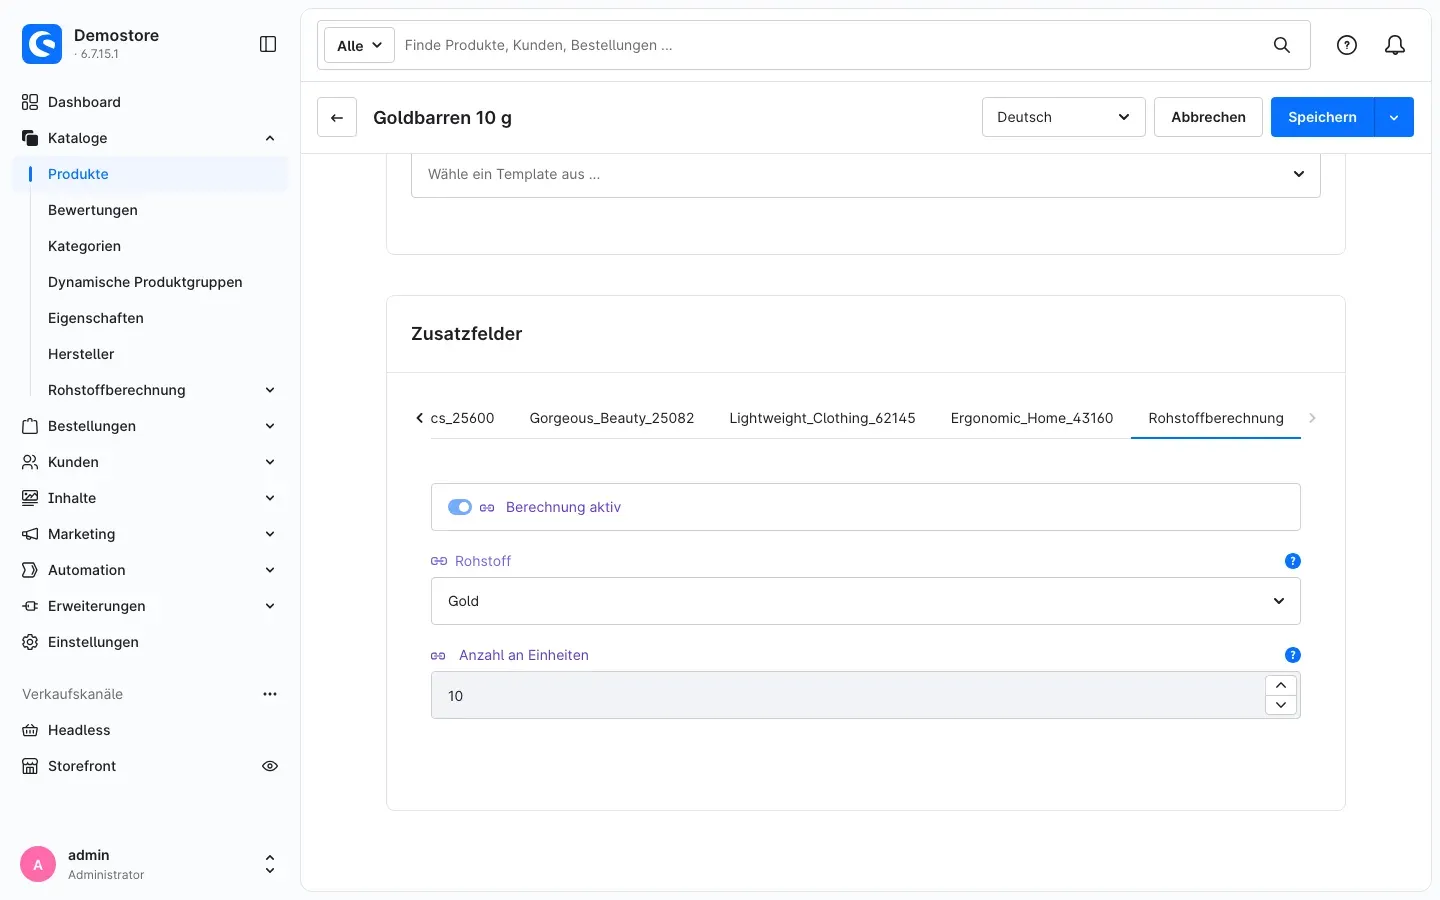Open the Verkaufskanäle three-dots menu
The height and width of the screenshot is (900, 1440).
coord(270,694)
